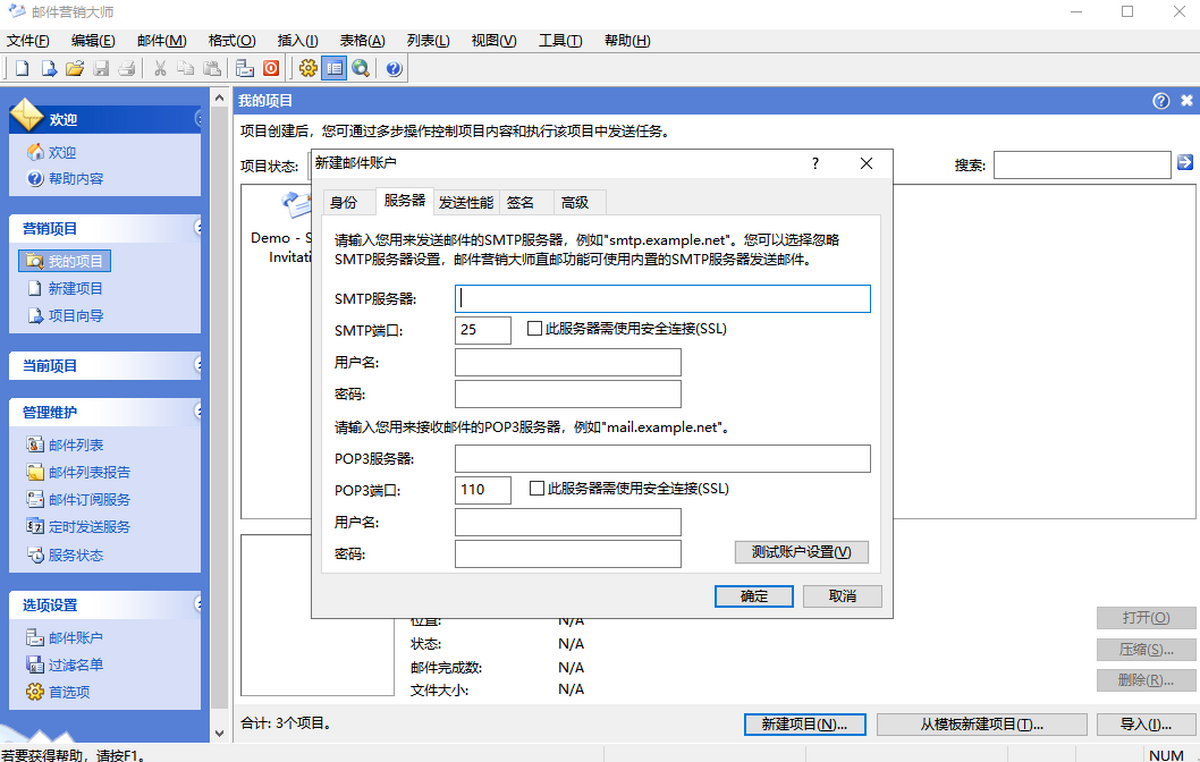Click the SMTP端口 field showing 25
Image resolution: width=1200 pixels, height=762 pixels.
click(x=483, y=330)
